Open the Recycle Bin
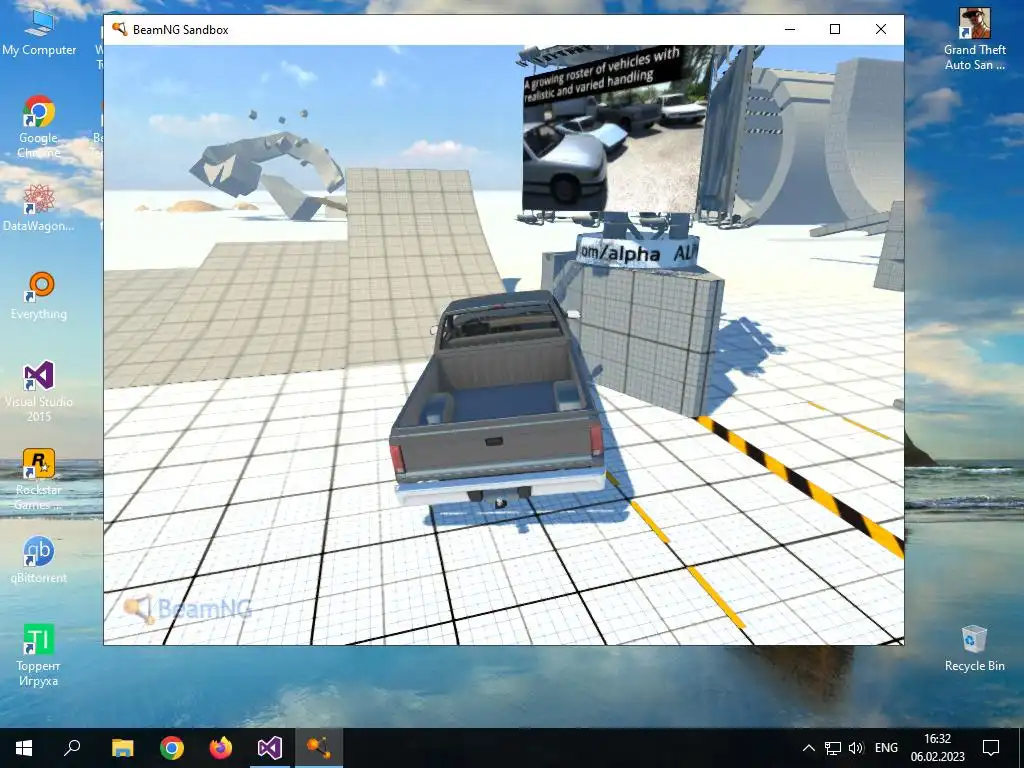 coord(974,648)
